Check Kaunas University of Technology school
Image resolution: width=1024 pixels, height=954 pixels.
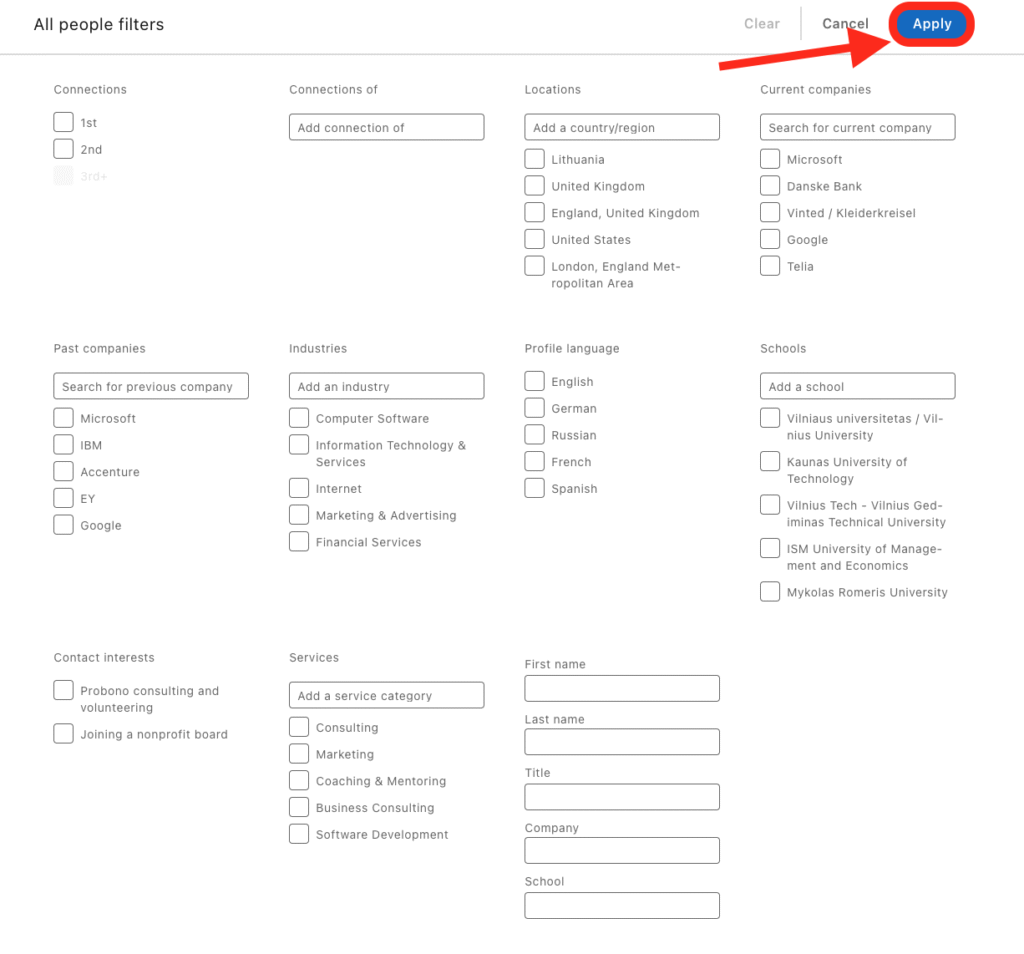coord(770,462)
